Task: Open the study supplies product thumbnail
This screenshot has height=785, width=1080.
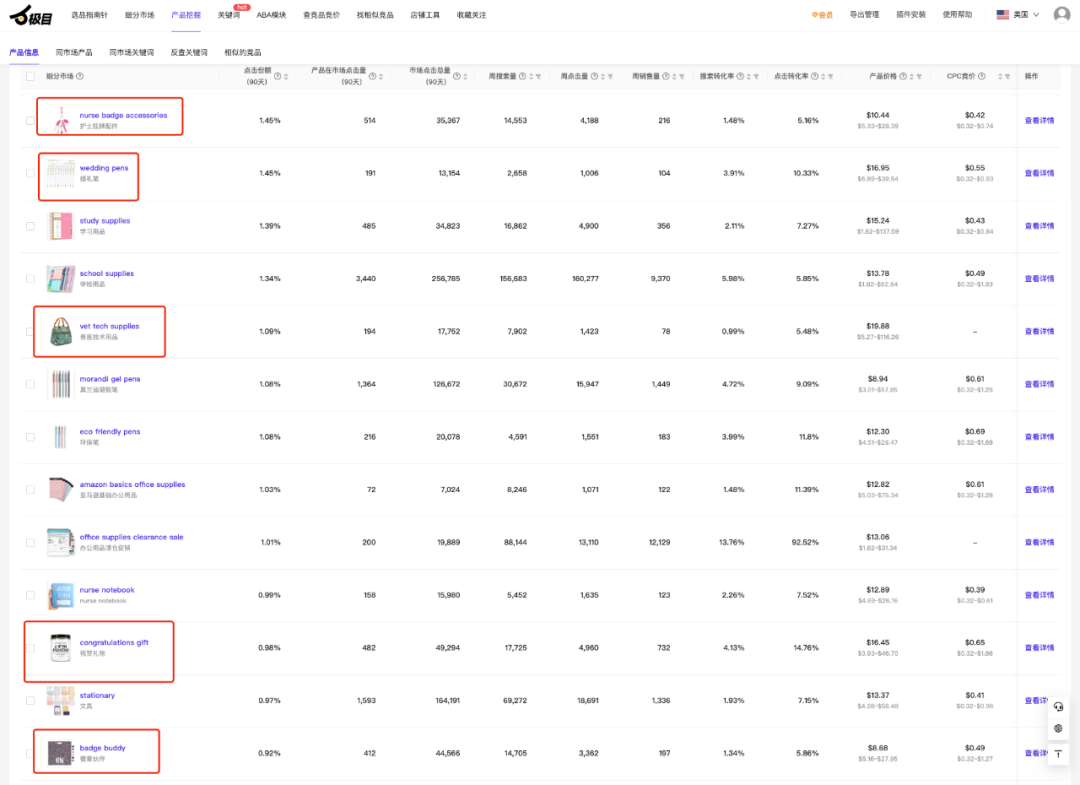Action: click(x=61, y=226)
